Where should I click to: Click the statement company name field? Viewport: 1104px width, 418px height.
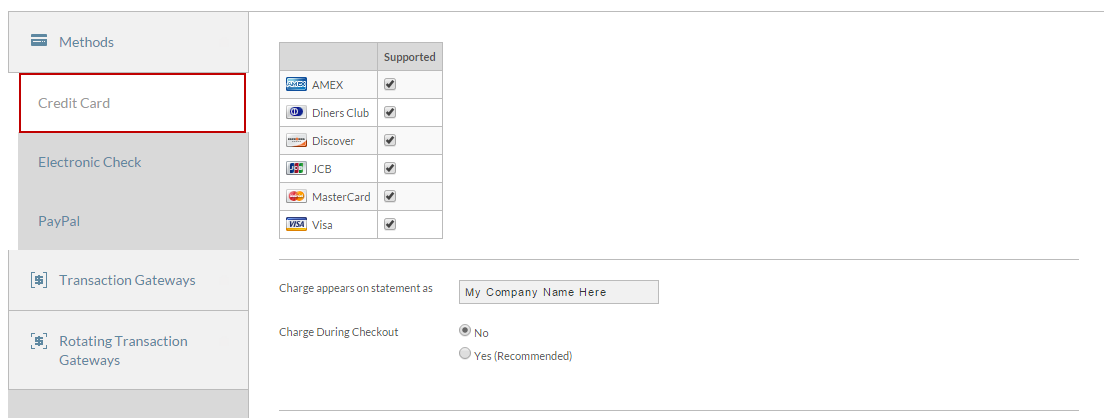click(x=558, y=292)
